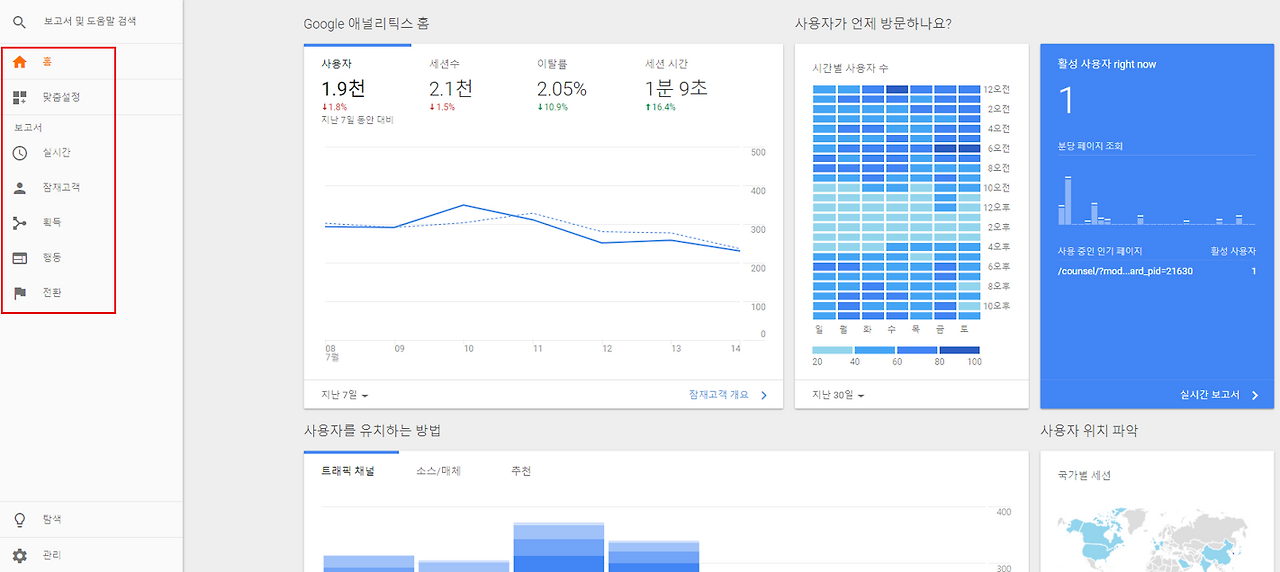Click the 실시간 clock icon

tap(19, 153)
